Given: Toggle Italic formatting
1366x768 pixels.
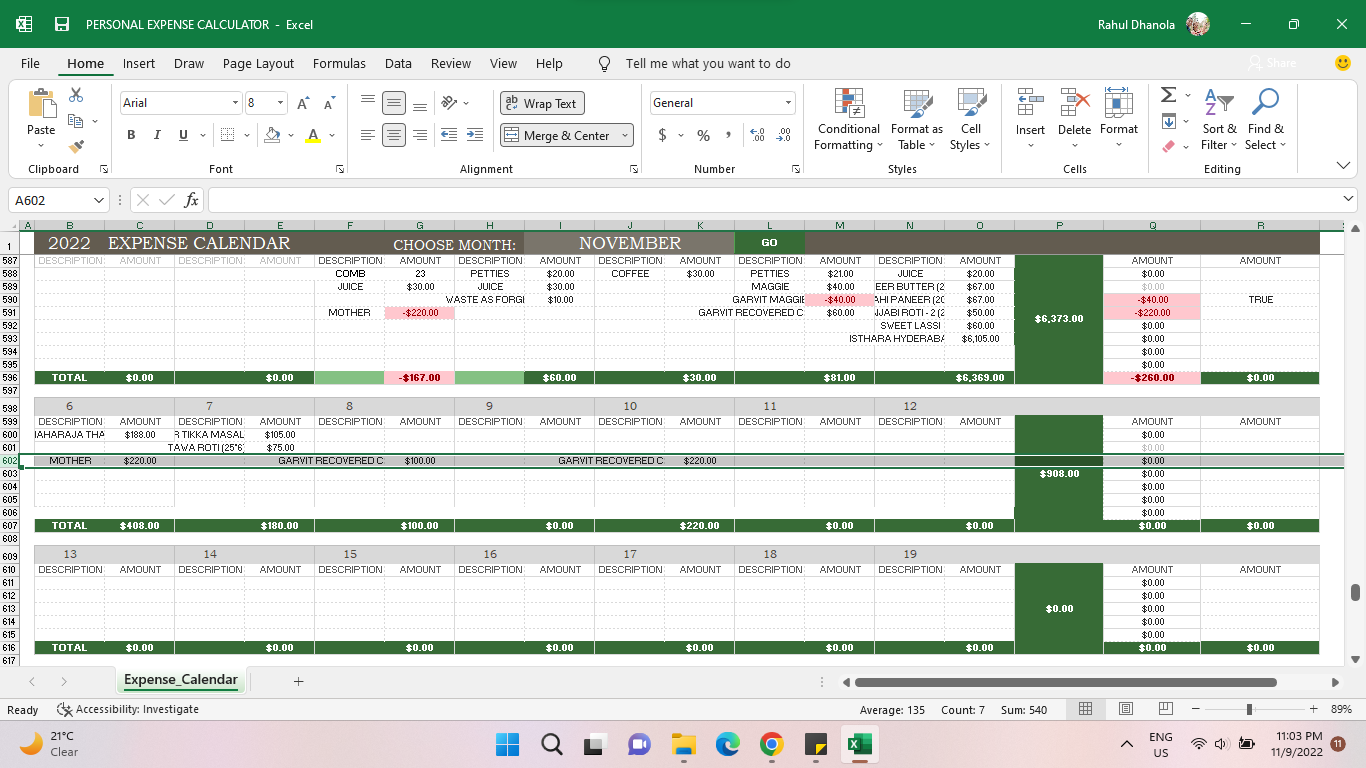Looking at the screenshot, I should coord(157,135).
